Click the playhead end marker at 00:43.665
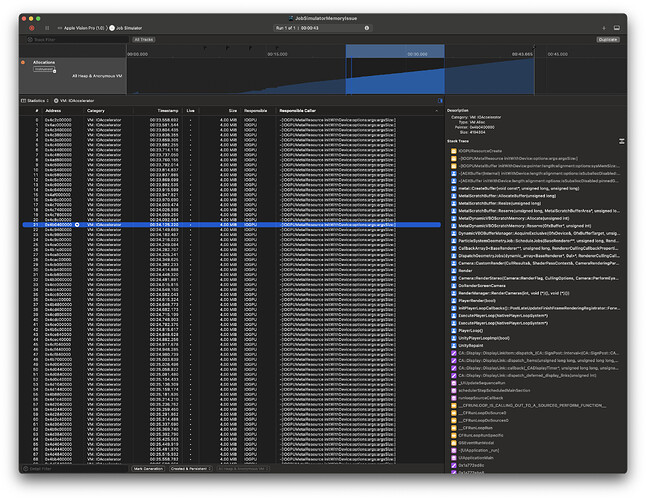This screenshot has height=500, width=647. 534,48
